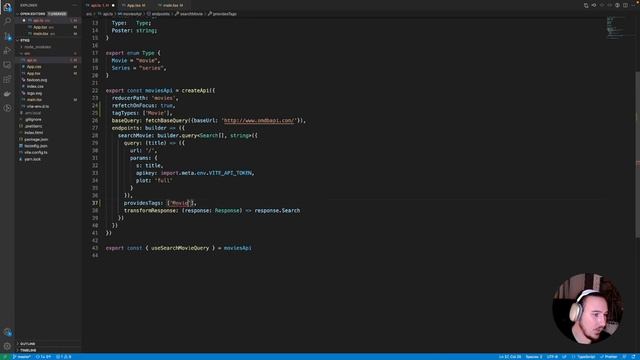Screen dimensions: 640x360
Task: Open logo.svg in the file tree
Action: click(34, 93)
